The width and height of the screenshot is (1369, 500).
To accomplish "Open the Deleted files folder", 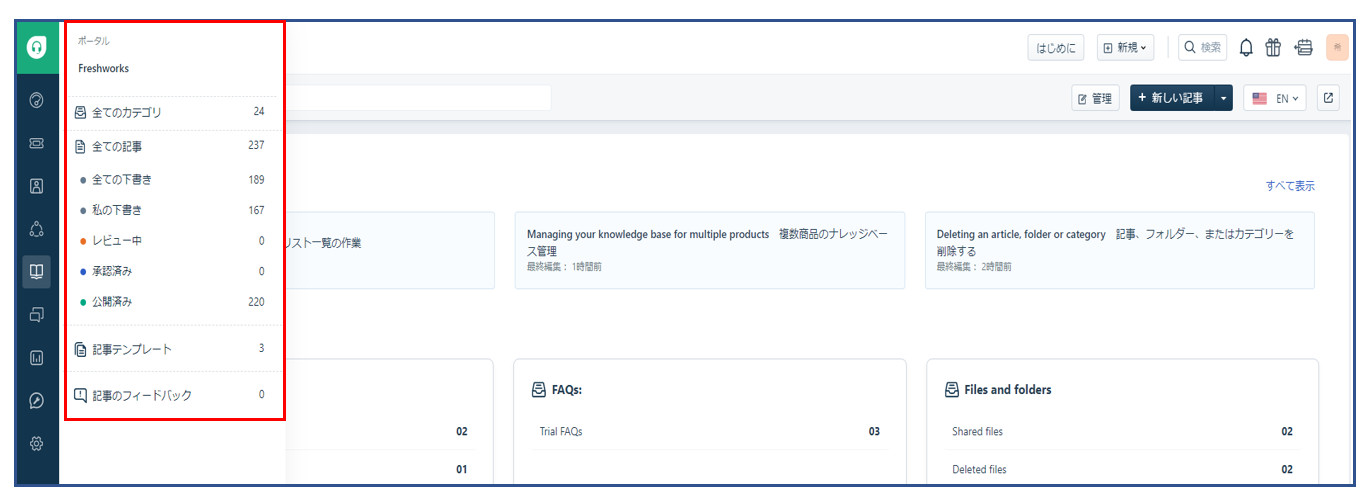I will [x=979, y=469].
